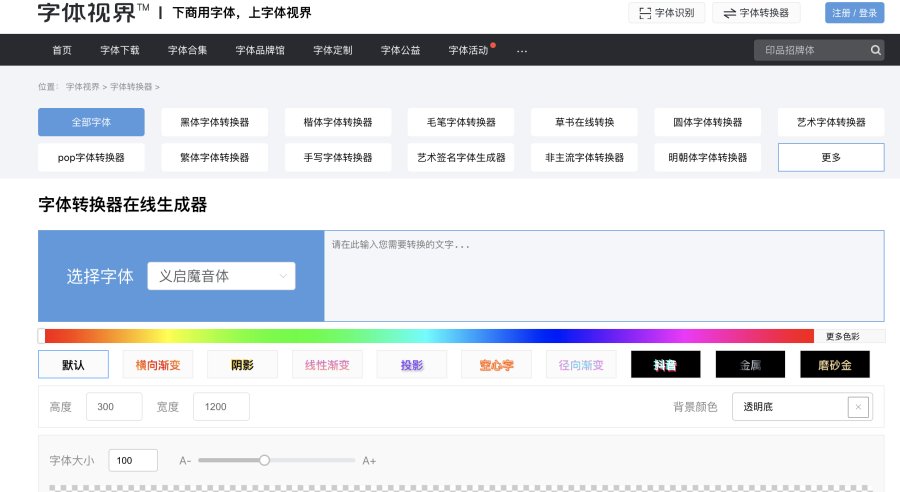This screenshot has height=492, width=900.
Task: Go to 字体活动 in navigation bar
Action: click(468, 50)
